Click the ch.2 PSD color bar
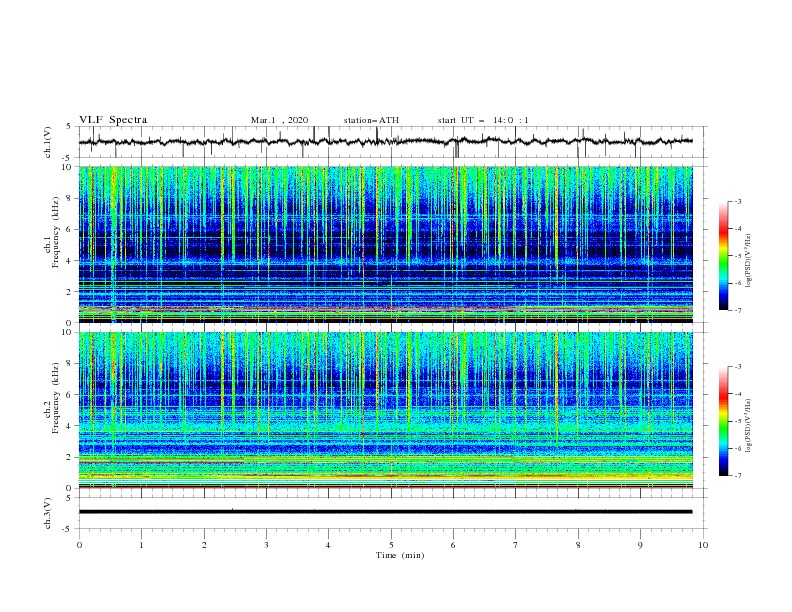Screen dimensions: 792x612 pyautogui.click(x=723, y=421)
